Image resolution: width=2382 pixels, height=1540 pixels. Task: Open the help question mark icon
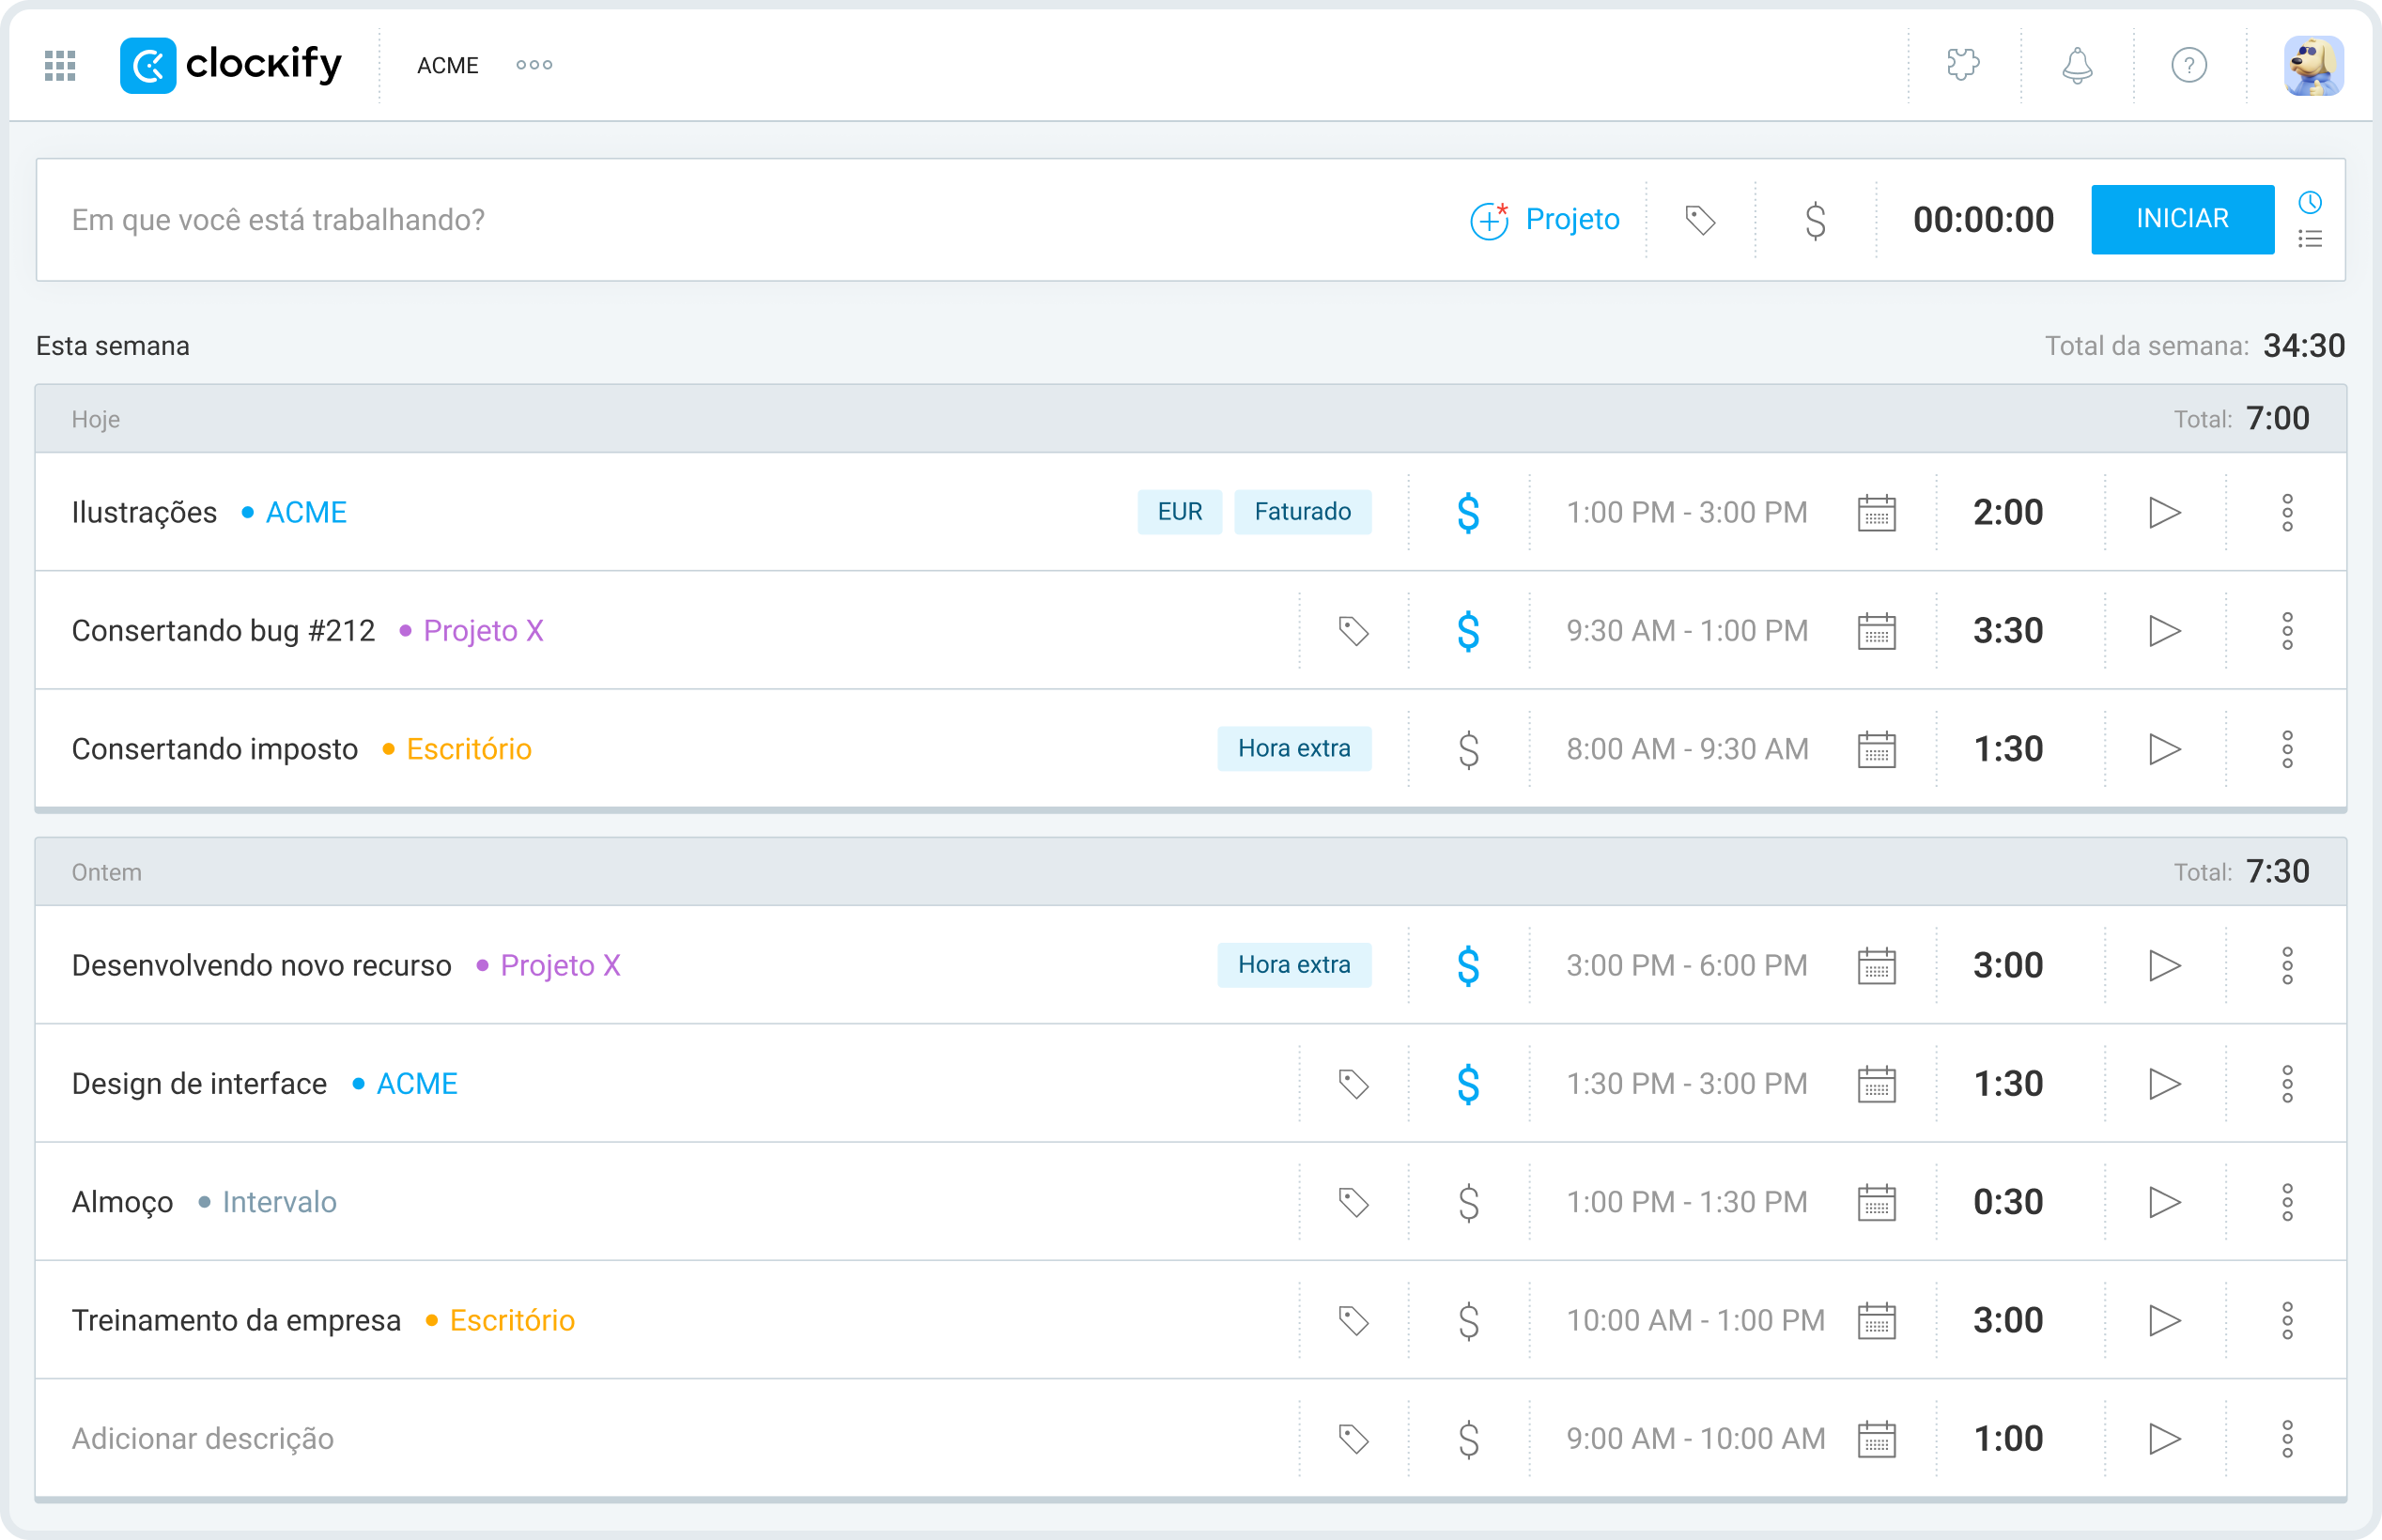(x=2189, y=66)
